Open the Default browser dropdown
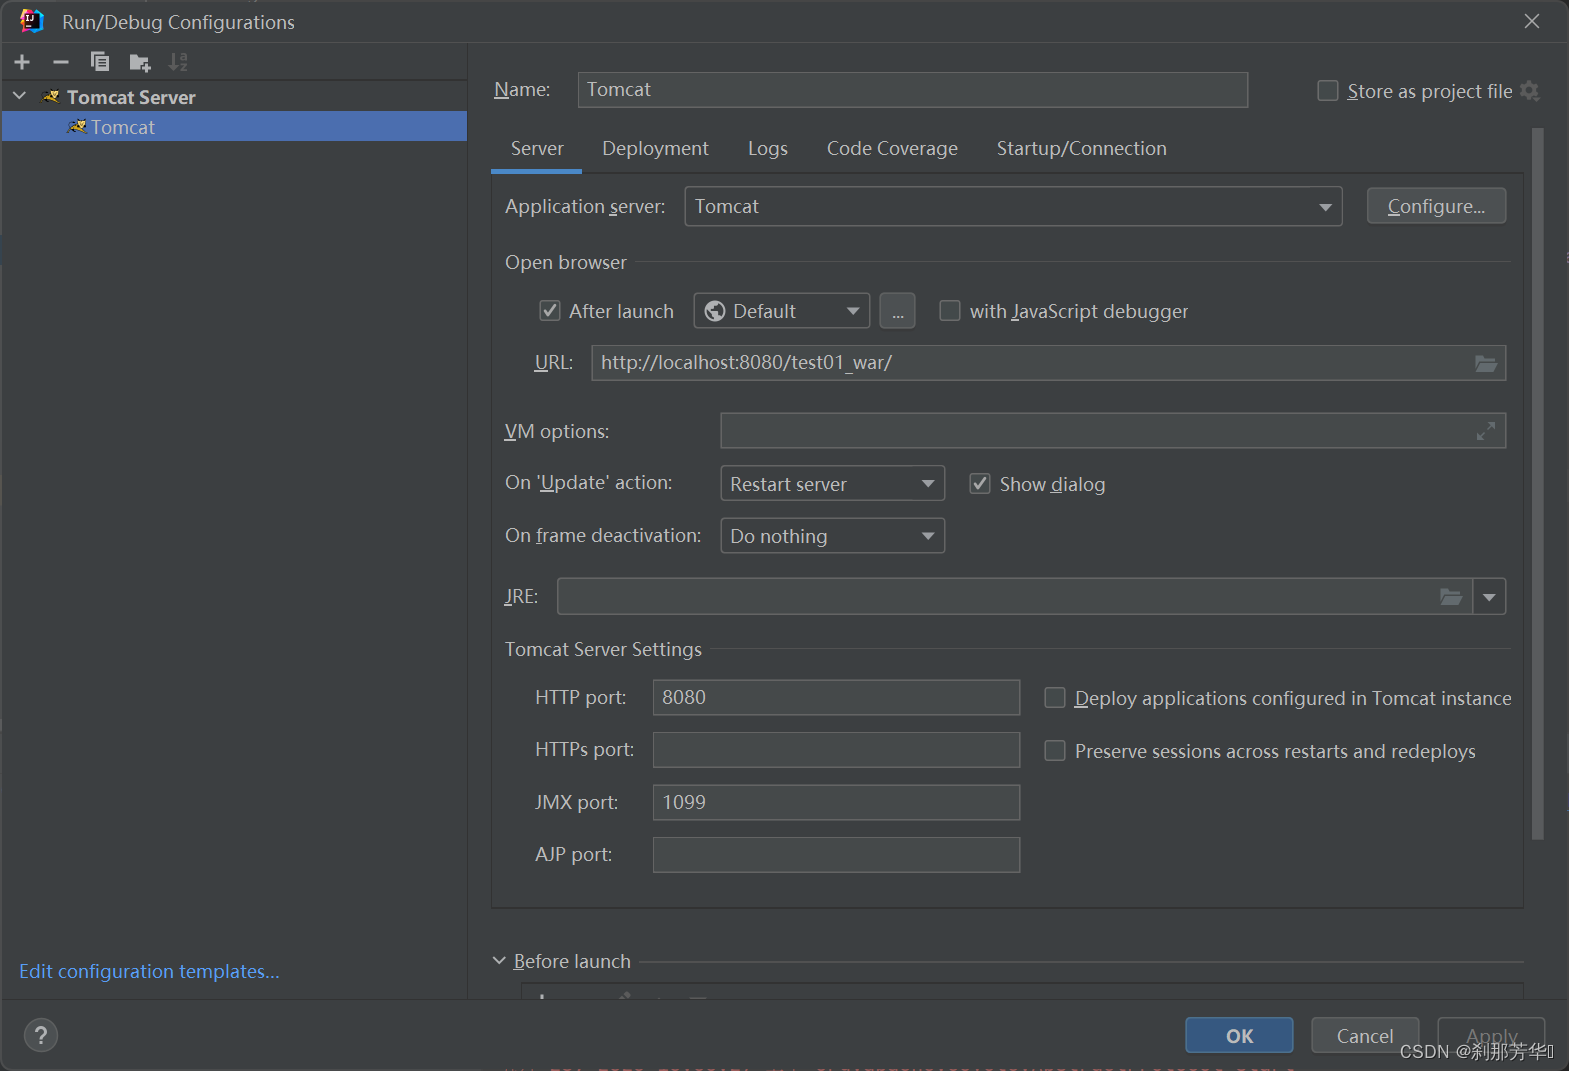 pyautogui.click(x=782, y=311)
